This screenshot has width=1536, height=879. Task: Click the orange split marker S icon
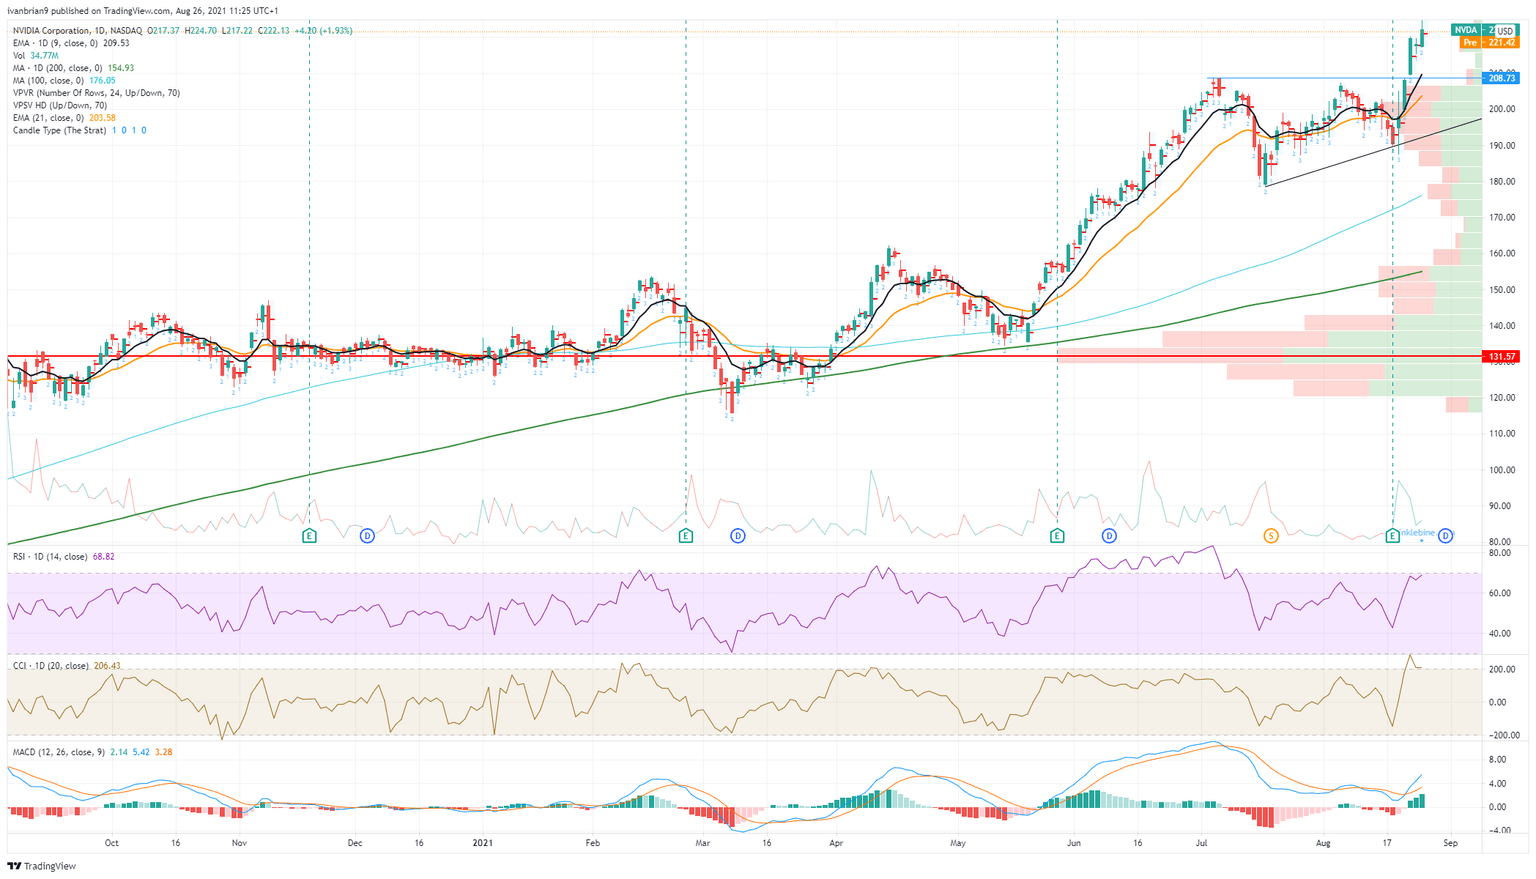pyautogui.click(x=1271, y=536)
